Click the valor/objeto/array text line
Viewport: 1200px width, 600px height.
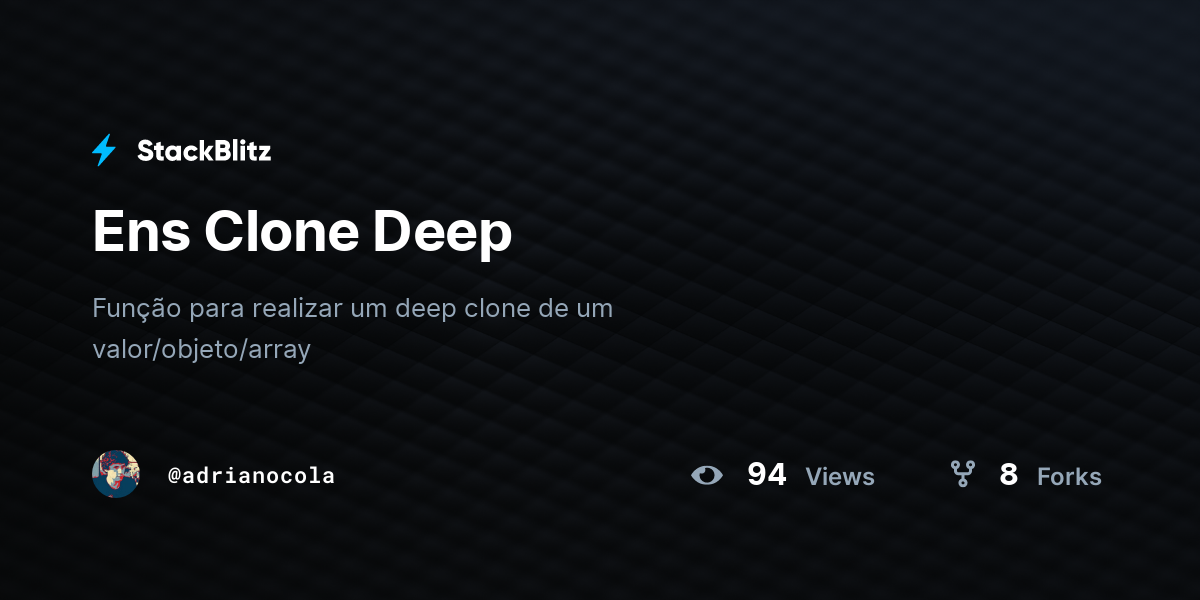click(x=202, y=351)
